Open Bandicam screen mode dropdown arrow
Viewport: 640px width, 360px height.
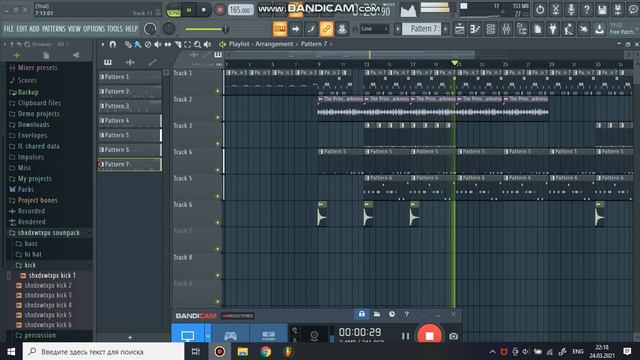click(x=208, y=336)
